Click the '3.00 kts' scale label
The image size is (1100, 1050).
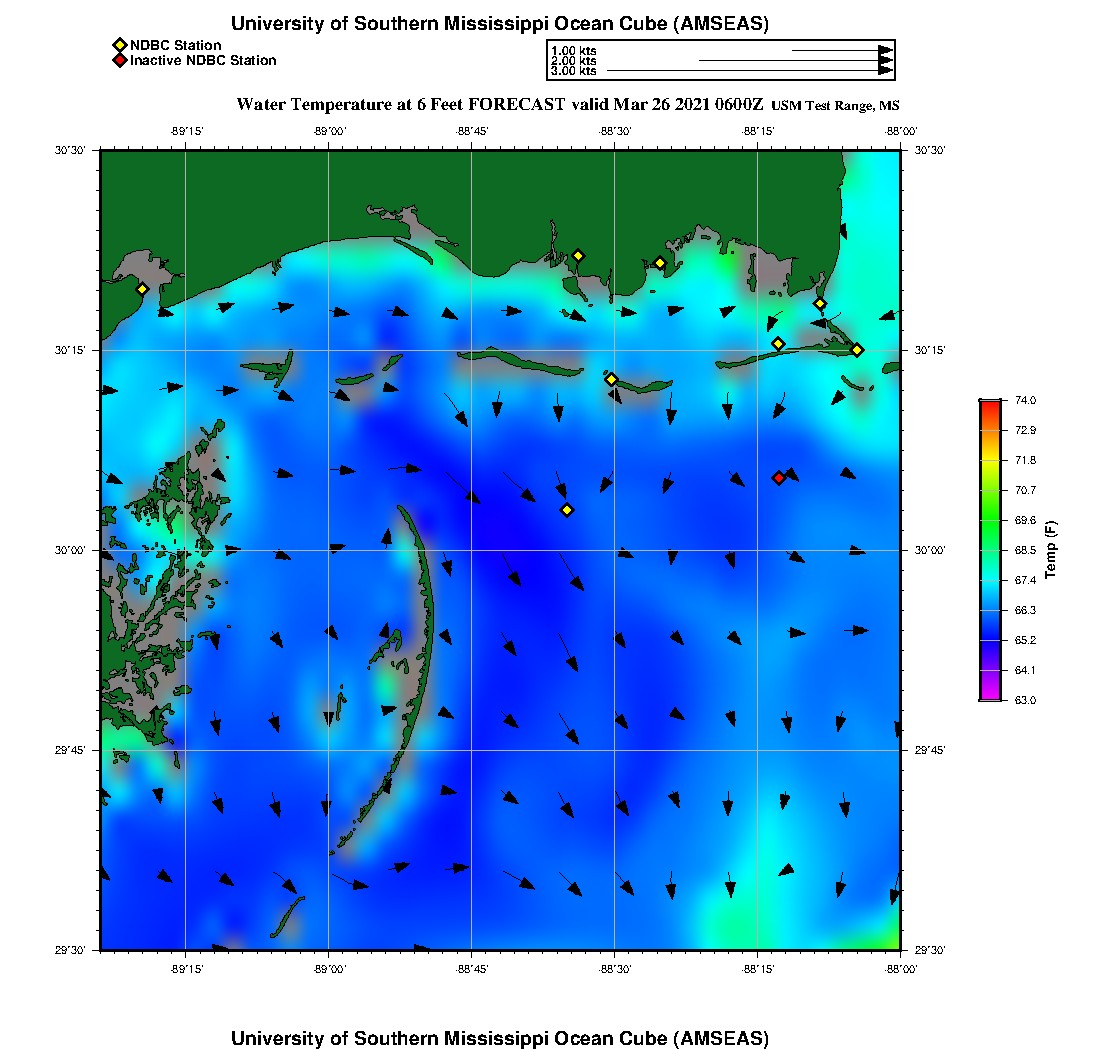point(573,71)
